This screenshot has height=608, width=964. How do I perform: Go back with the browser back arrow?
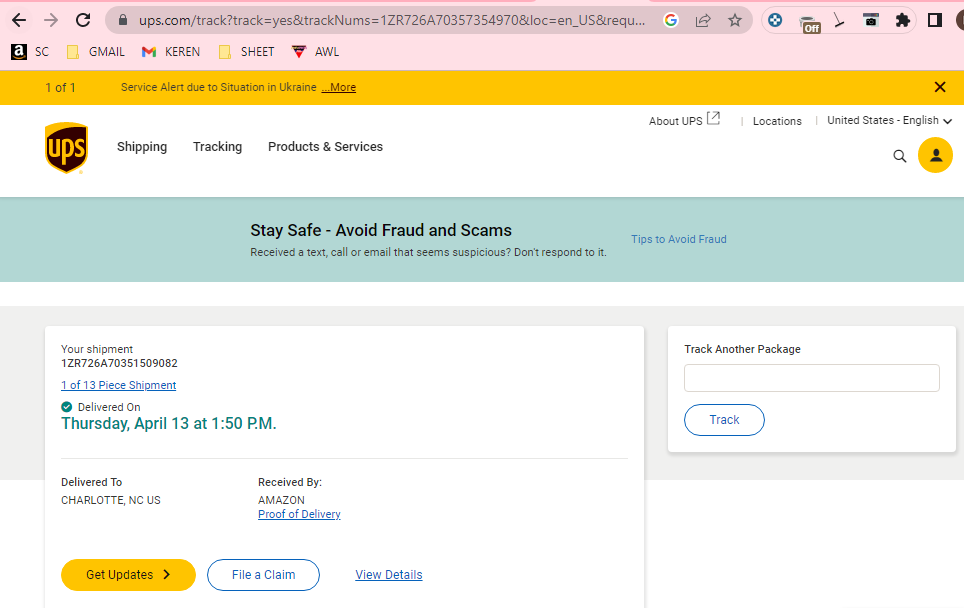click(19, 20)
